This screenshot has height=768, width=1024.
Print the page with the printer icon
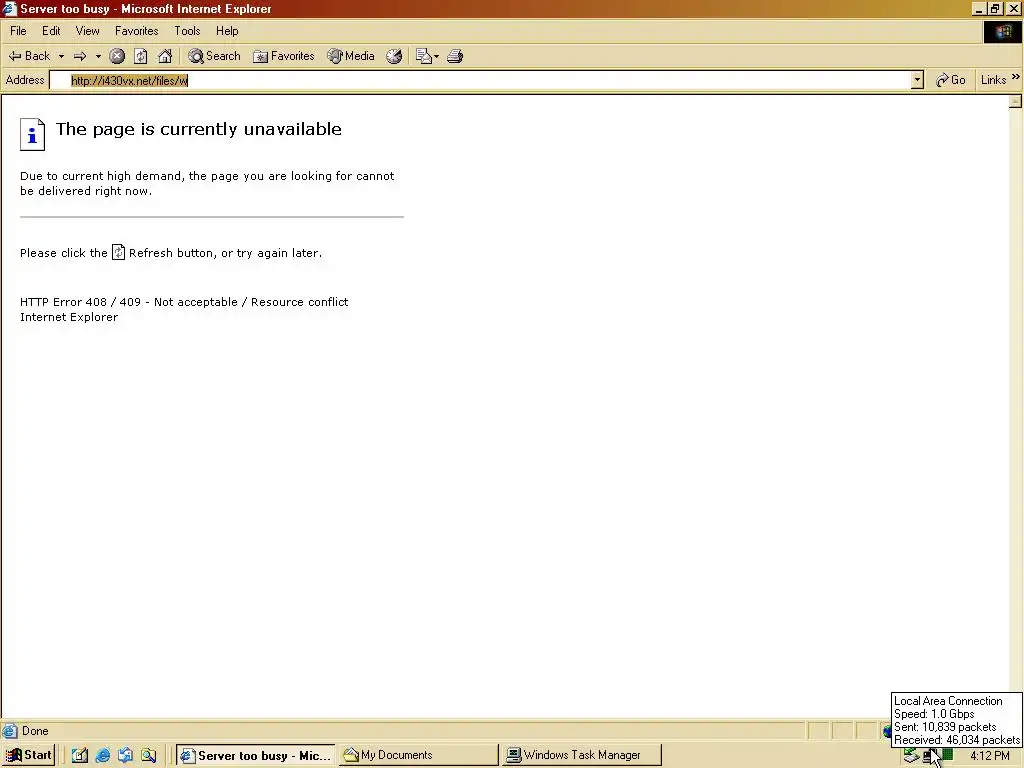455,56
